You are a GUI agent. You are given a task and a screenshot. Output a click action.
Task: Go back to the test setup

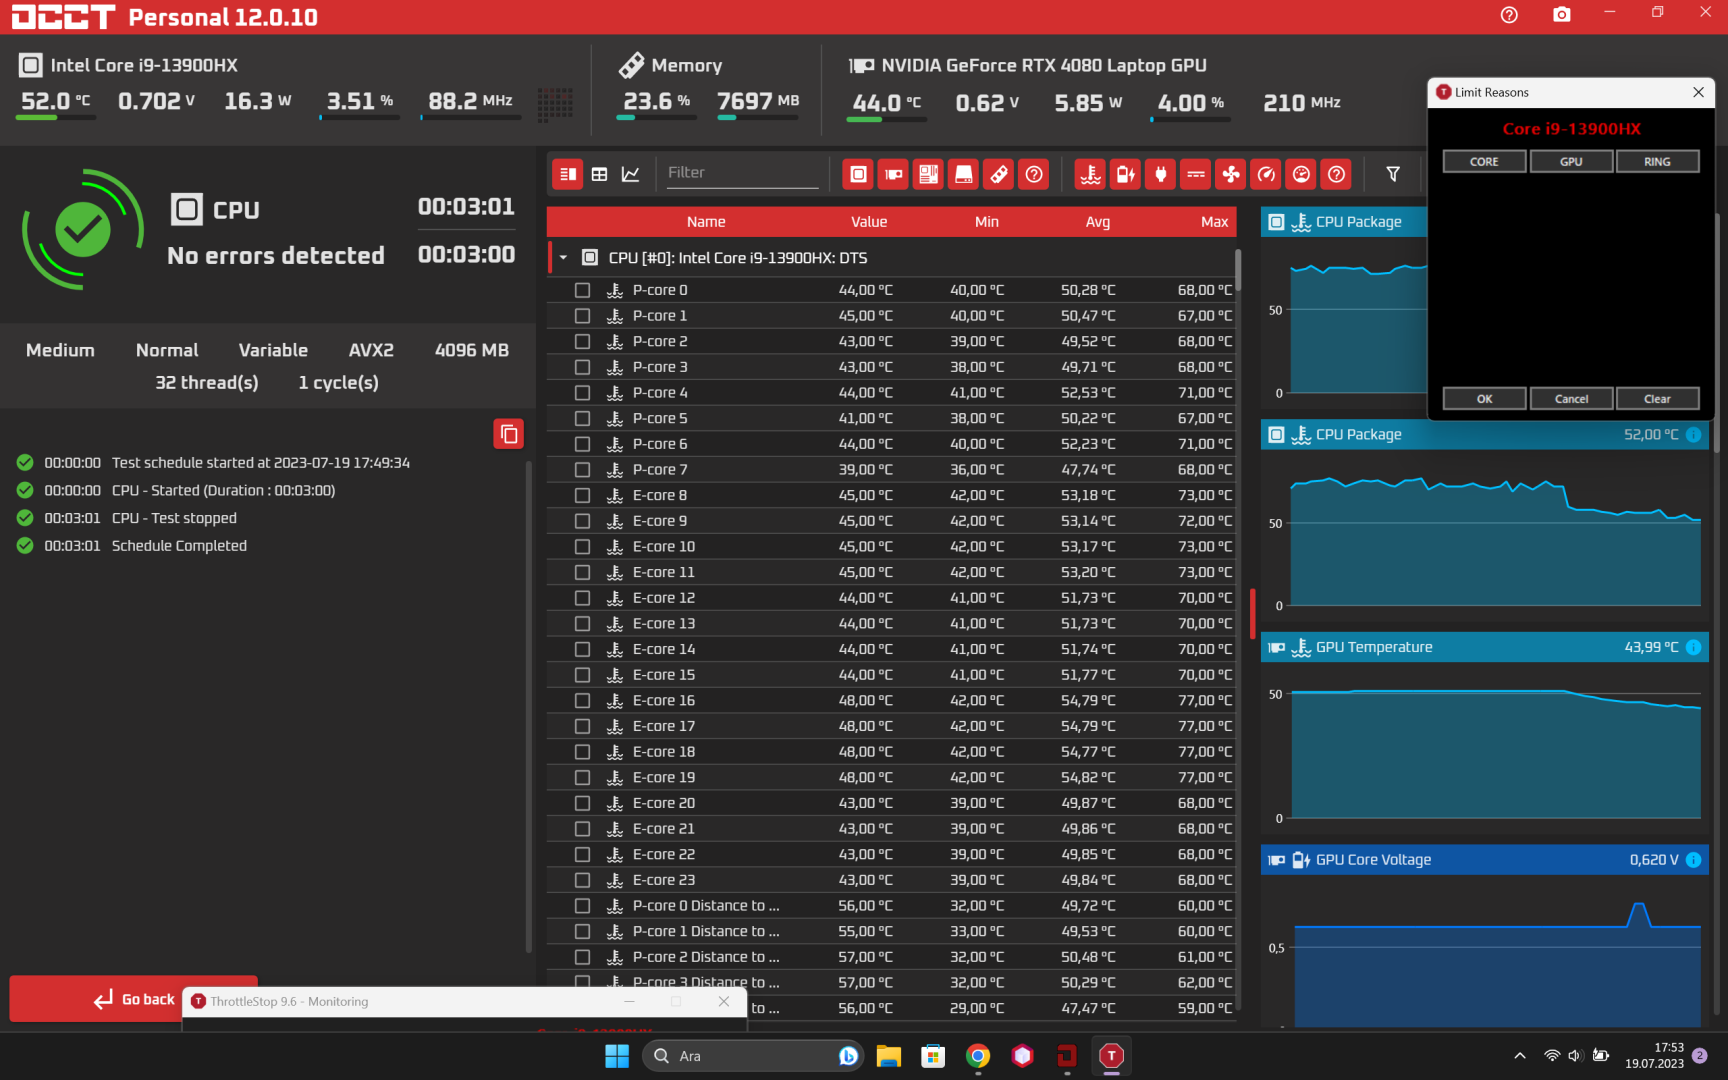click(134, 999)
